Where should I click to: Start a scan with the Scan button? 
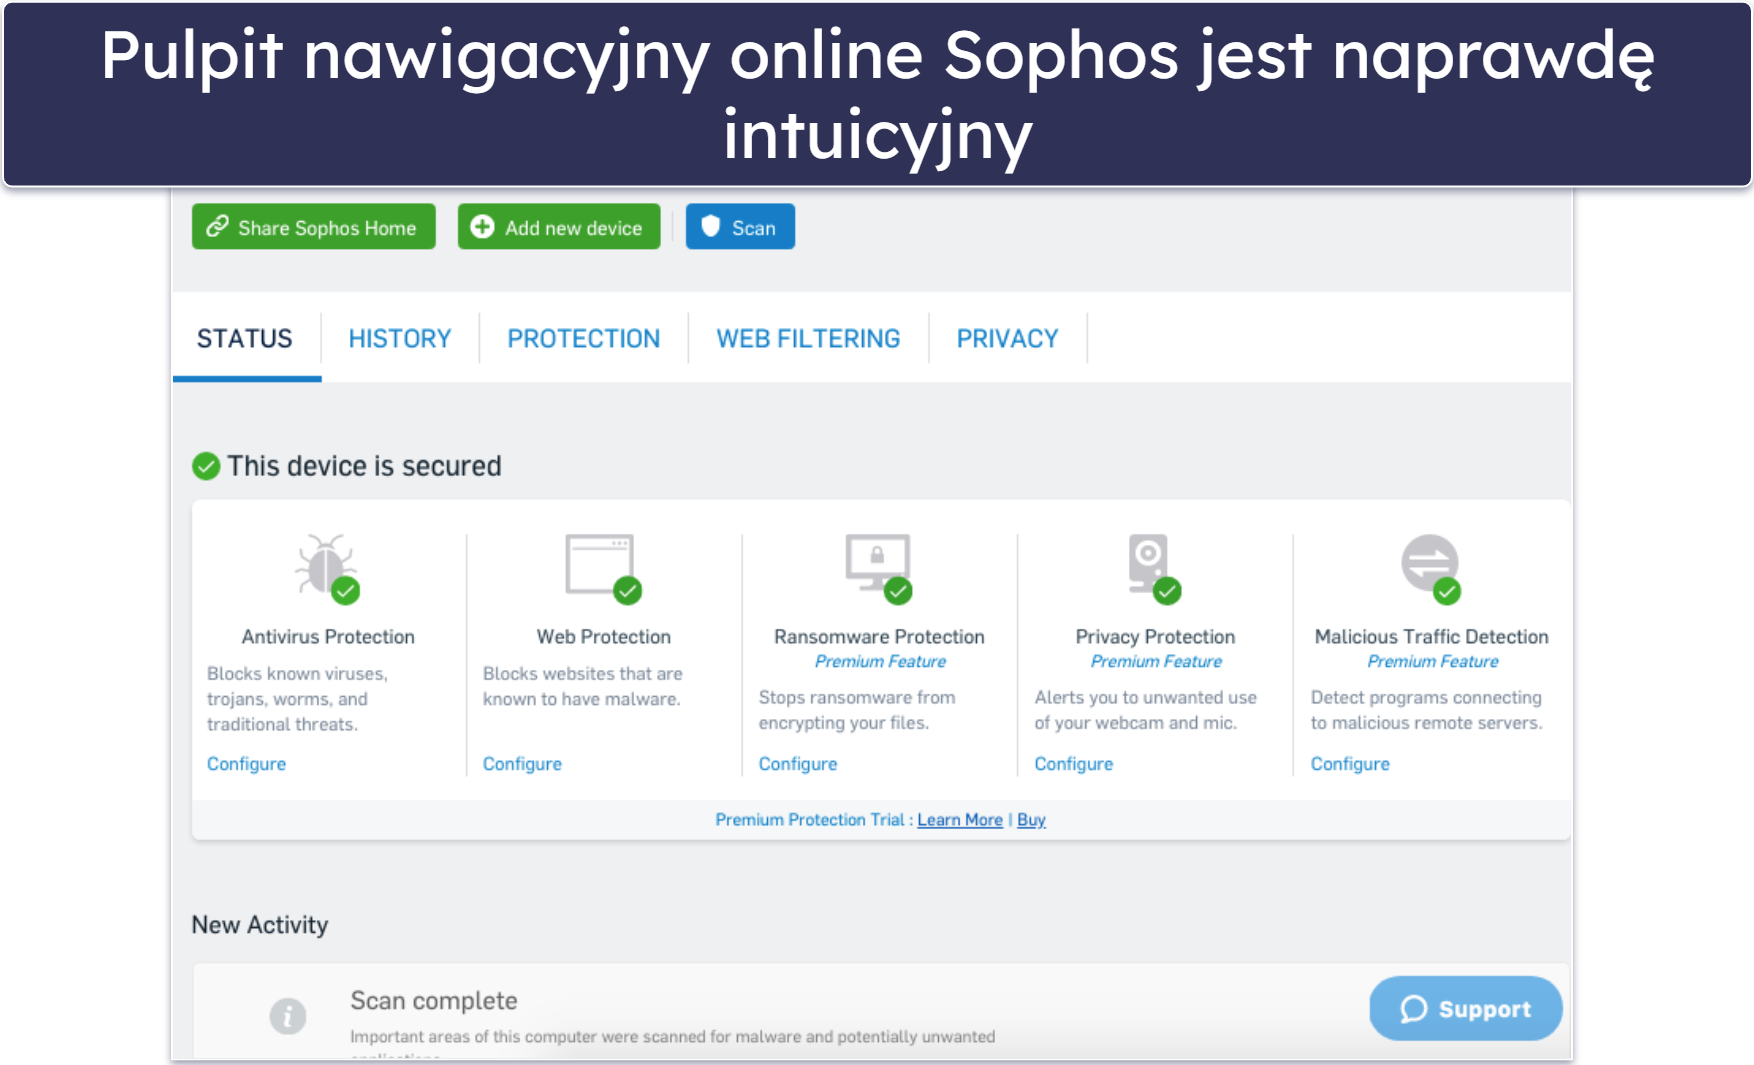740,227
